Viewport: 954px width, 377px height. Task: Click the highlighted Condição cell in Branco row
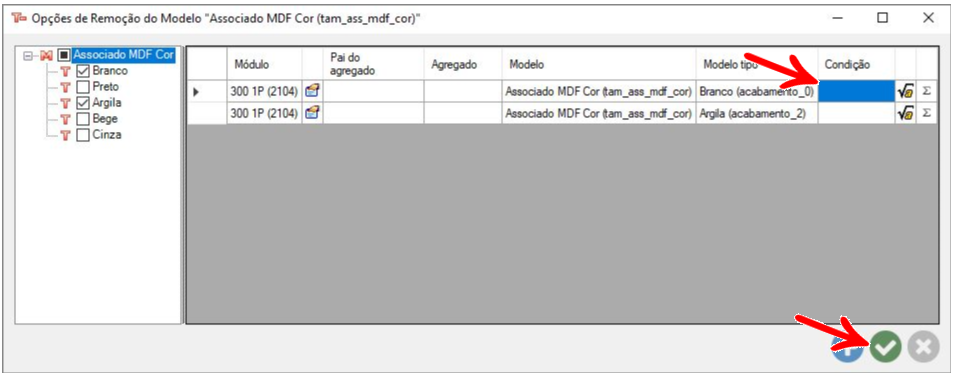coord(857,91)
